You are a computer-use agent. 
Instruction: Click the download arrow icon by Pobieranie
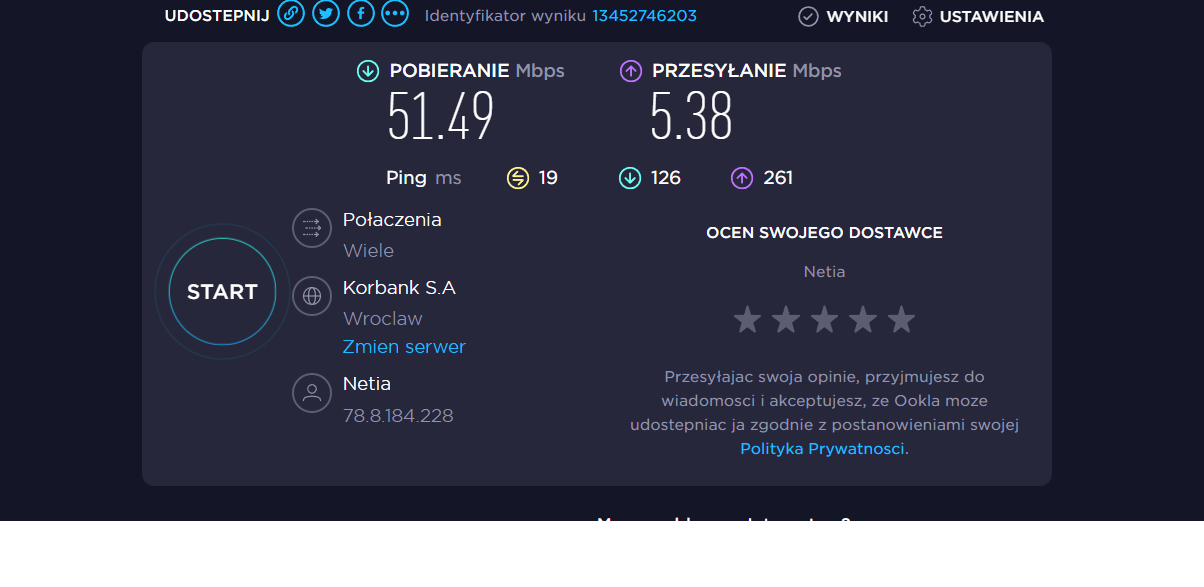[x=368, y=71]
